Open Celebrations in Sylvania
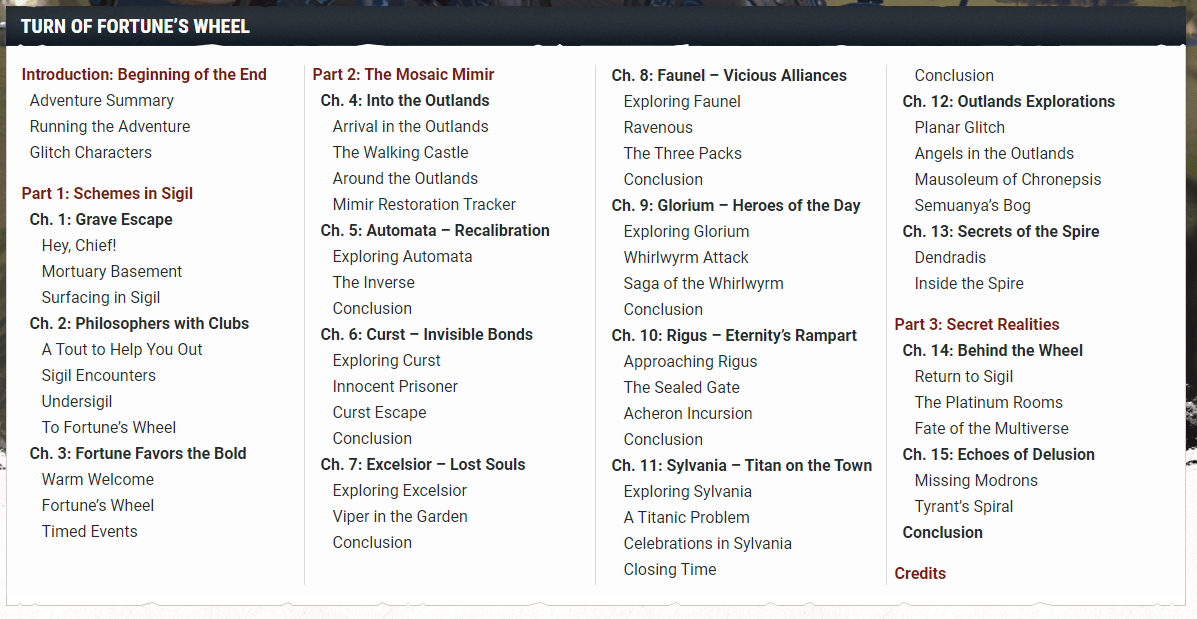 click(x=707, y=544)
